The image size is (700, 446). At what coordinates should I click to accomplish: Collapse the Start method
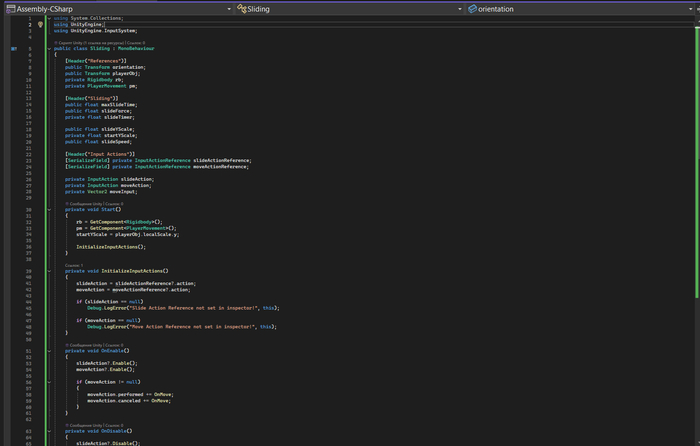tap(49, 209)
